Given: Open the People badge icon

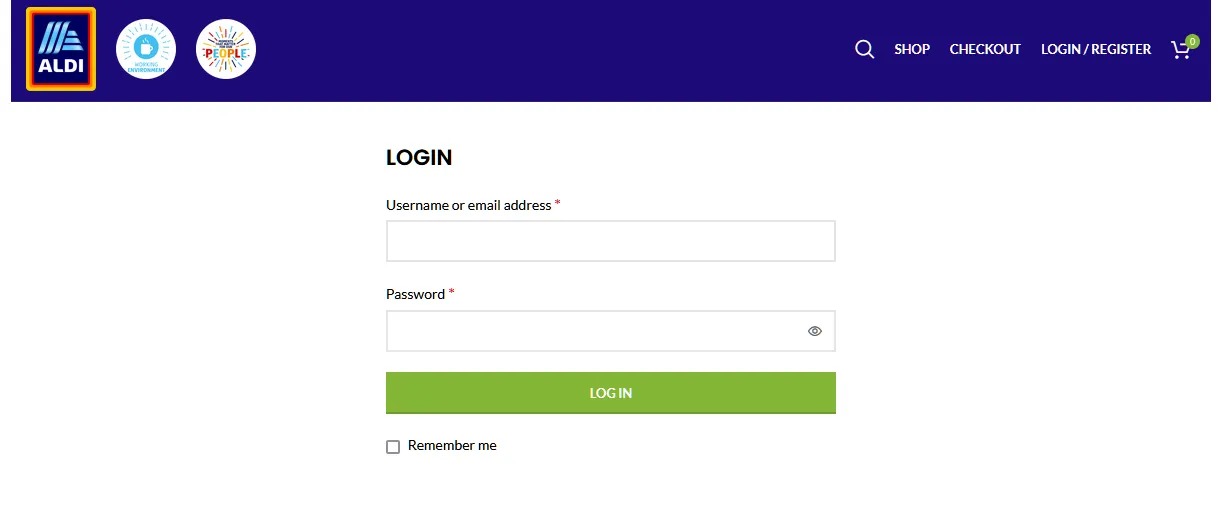Looking at the screenshot, I should point(226,49).
